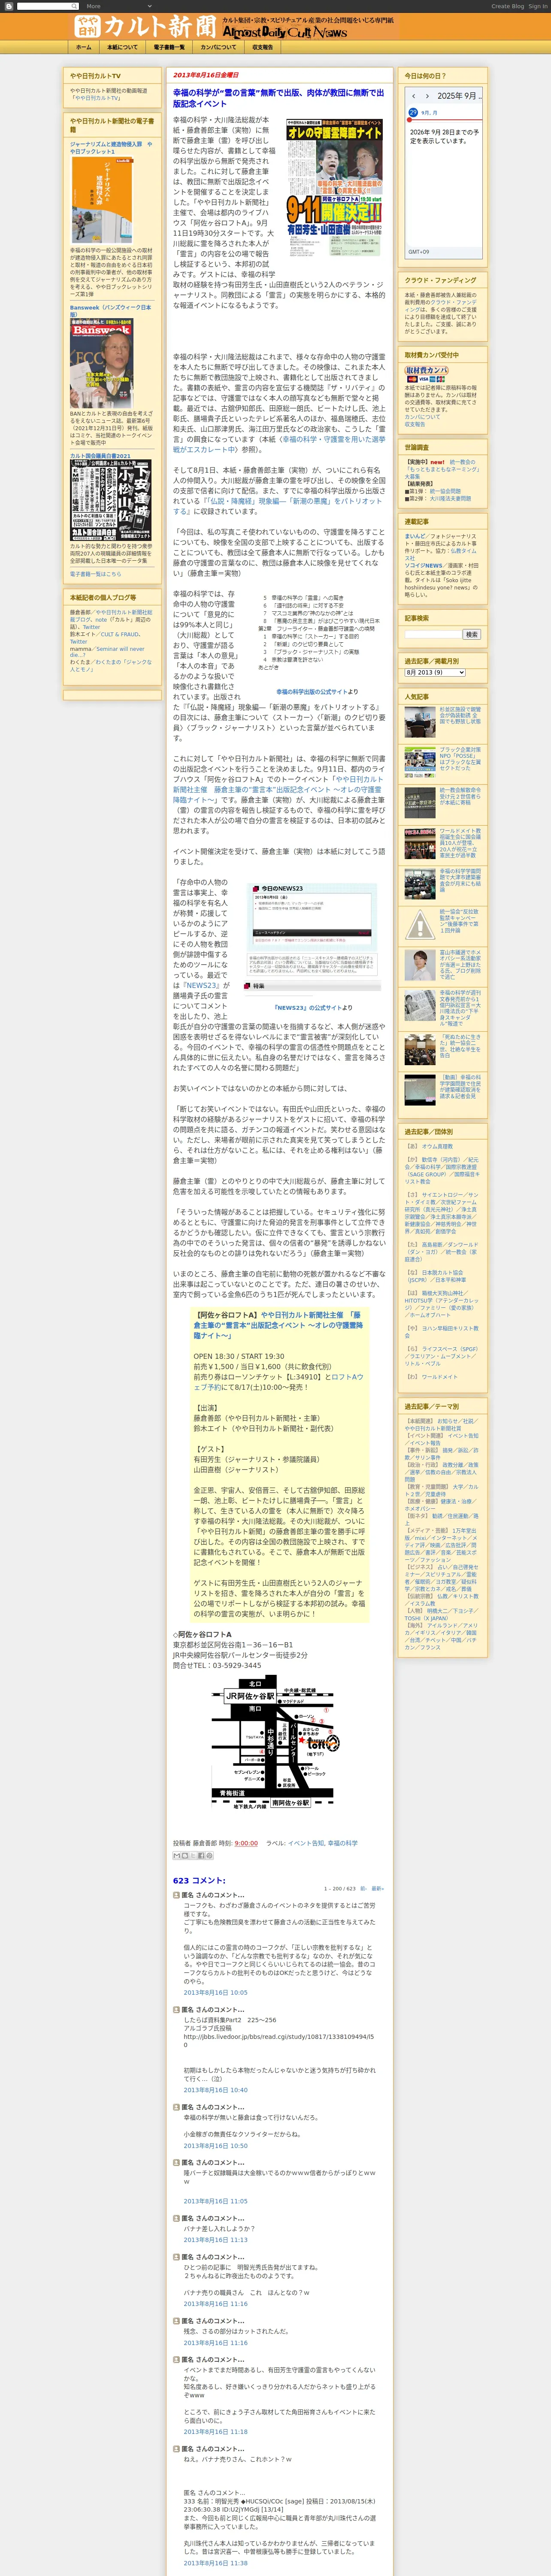Image resolution: width=551 pixels, height=2576 pixels.
Task: Open popular post ブラック企業対策NPO「POSSE」
Action: (460, 759)
